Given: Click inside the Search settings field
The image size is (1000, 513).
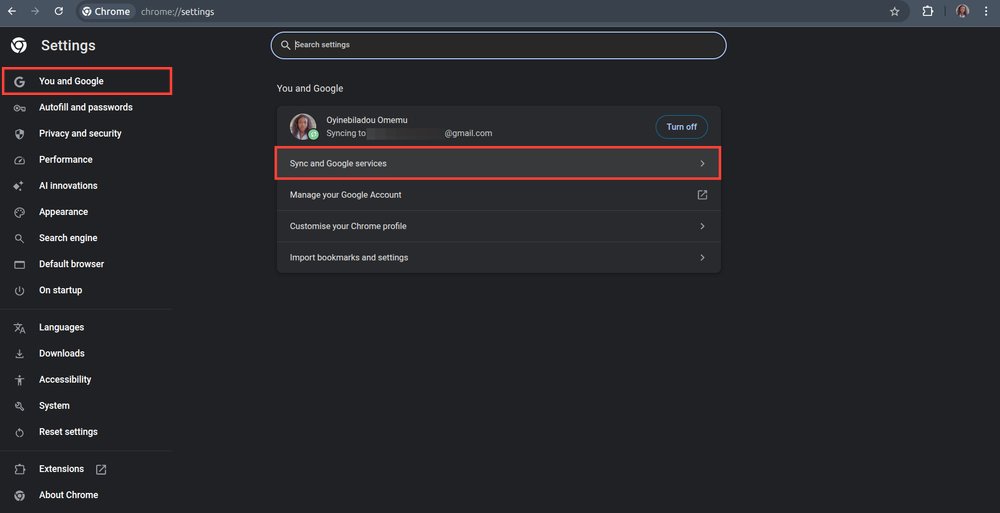Looking at the screenshot, I should click(500, 45).
